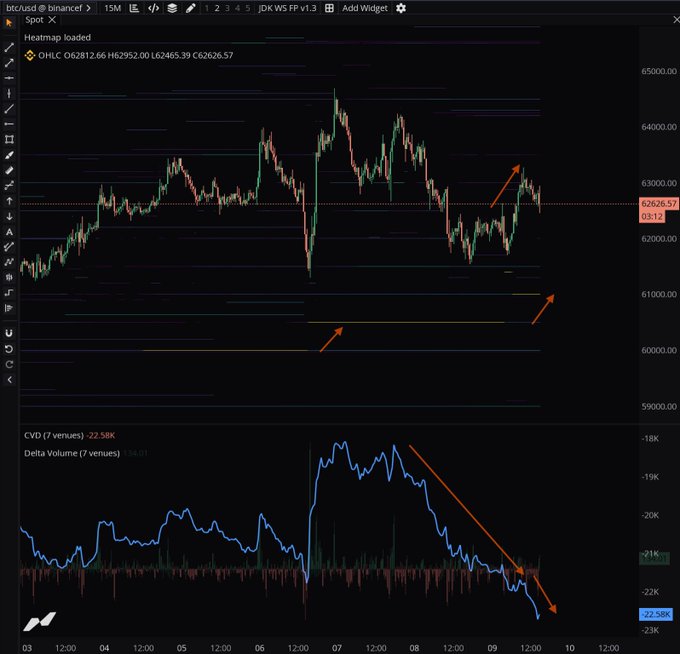Select the horizontal ray tool

(9, 124)
